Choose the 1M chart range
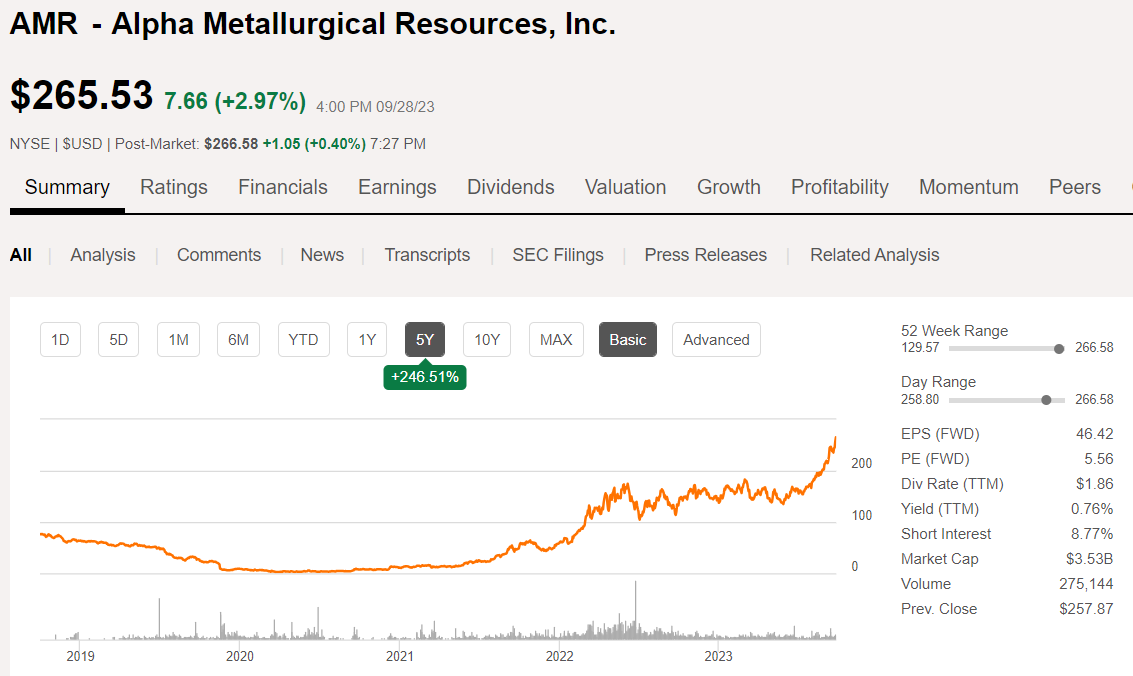 point(178,339)
